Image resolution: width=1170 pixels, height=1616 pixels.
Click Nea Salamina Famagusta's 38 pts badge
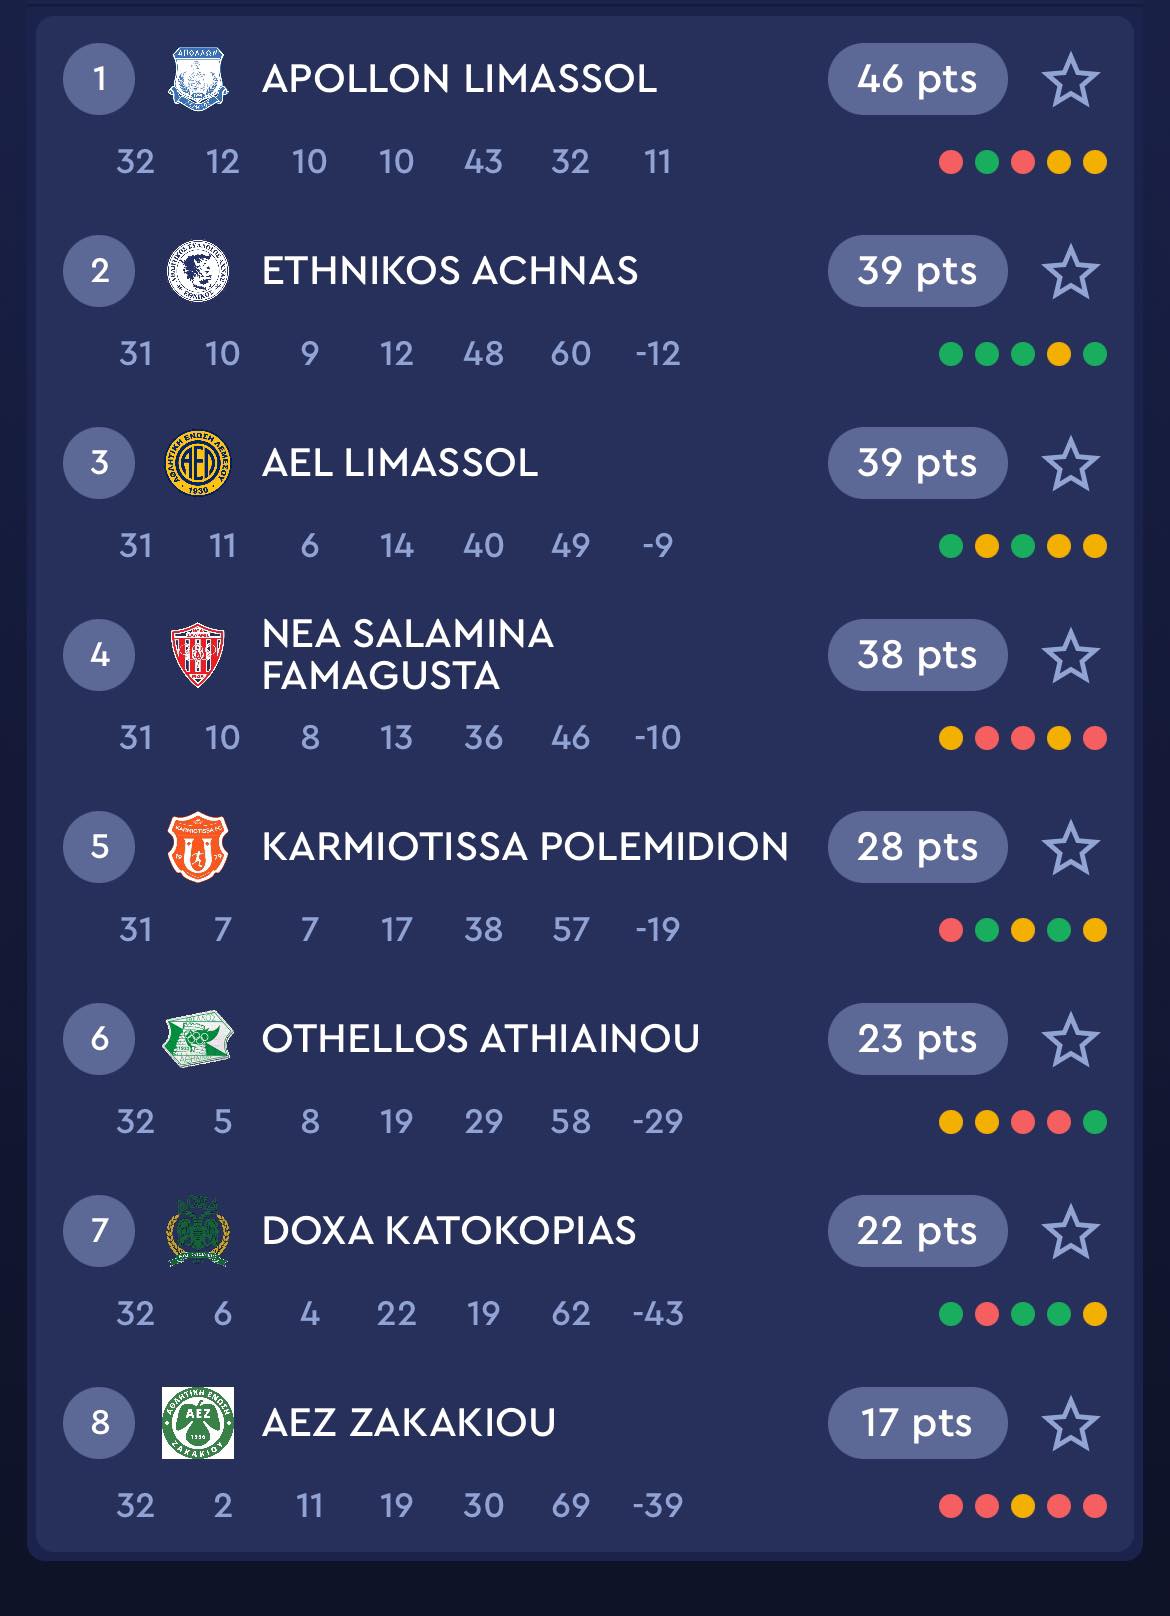[x=917, y=655]
